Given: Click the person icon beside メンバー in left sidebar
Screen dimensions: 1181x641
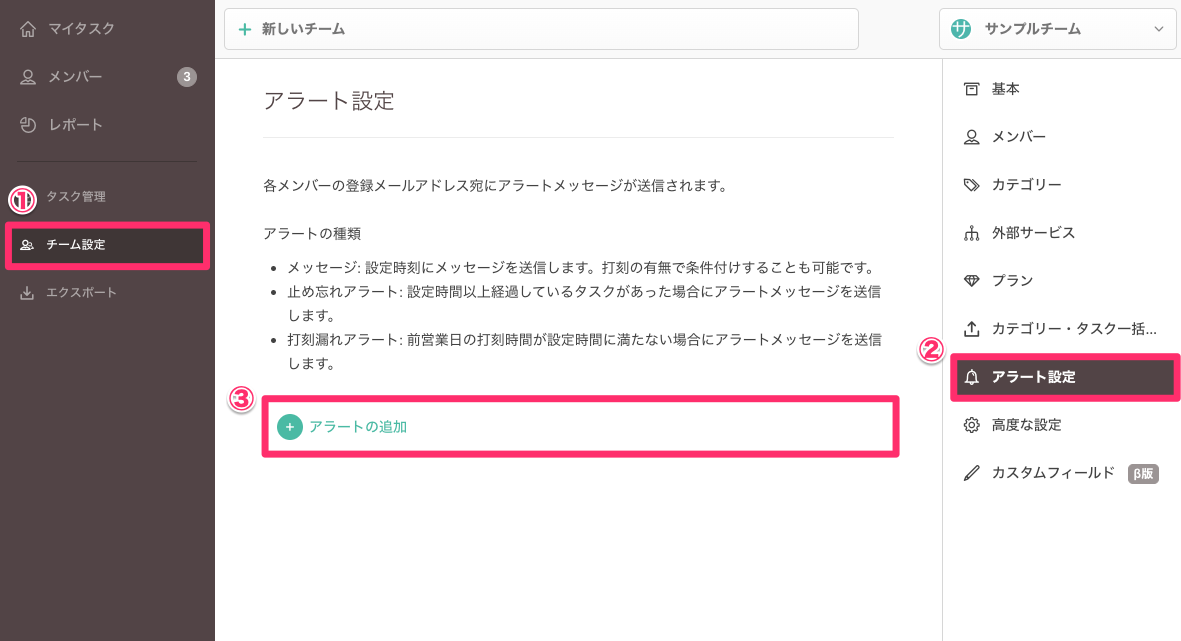Looking at the screenshot, I should click(28, 77).
